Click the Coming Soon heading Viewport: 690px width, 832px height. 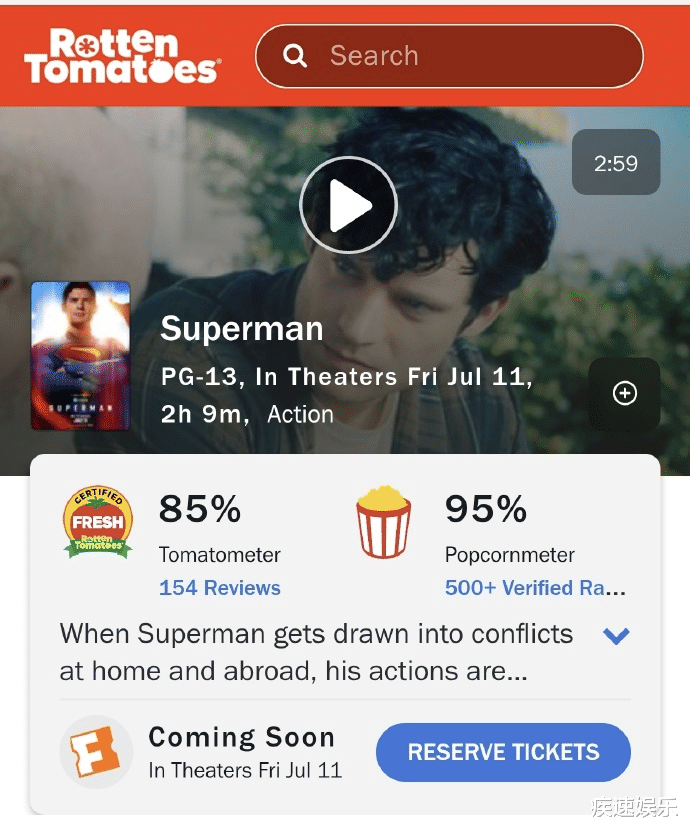point(241,738)
